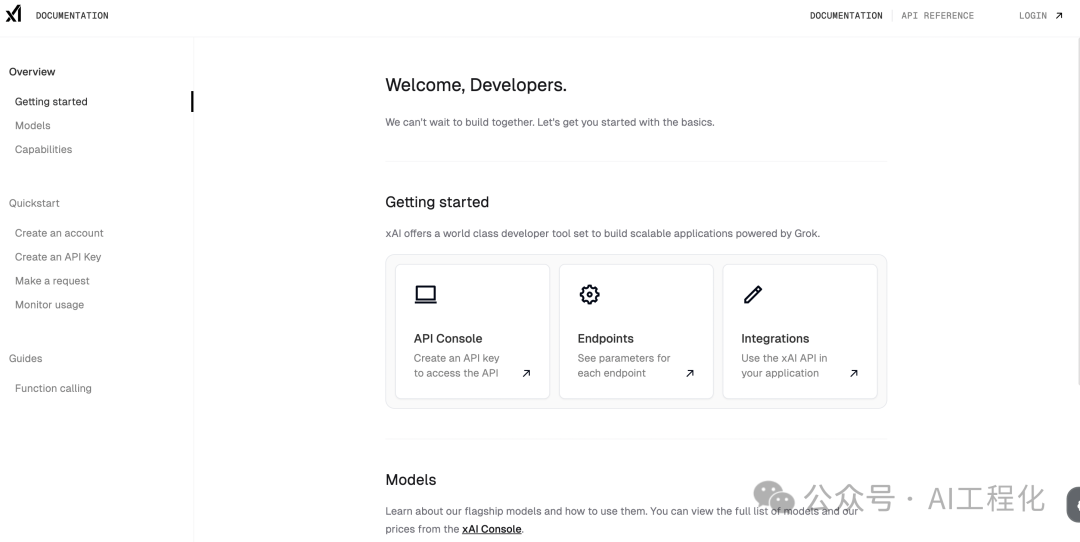This screenshot has width=1080, height=542.
Task: Select Getting started in the sidebar
Action: [51, 101]
